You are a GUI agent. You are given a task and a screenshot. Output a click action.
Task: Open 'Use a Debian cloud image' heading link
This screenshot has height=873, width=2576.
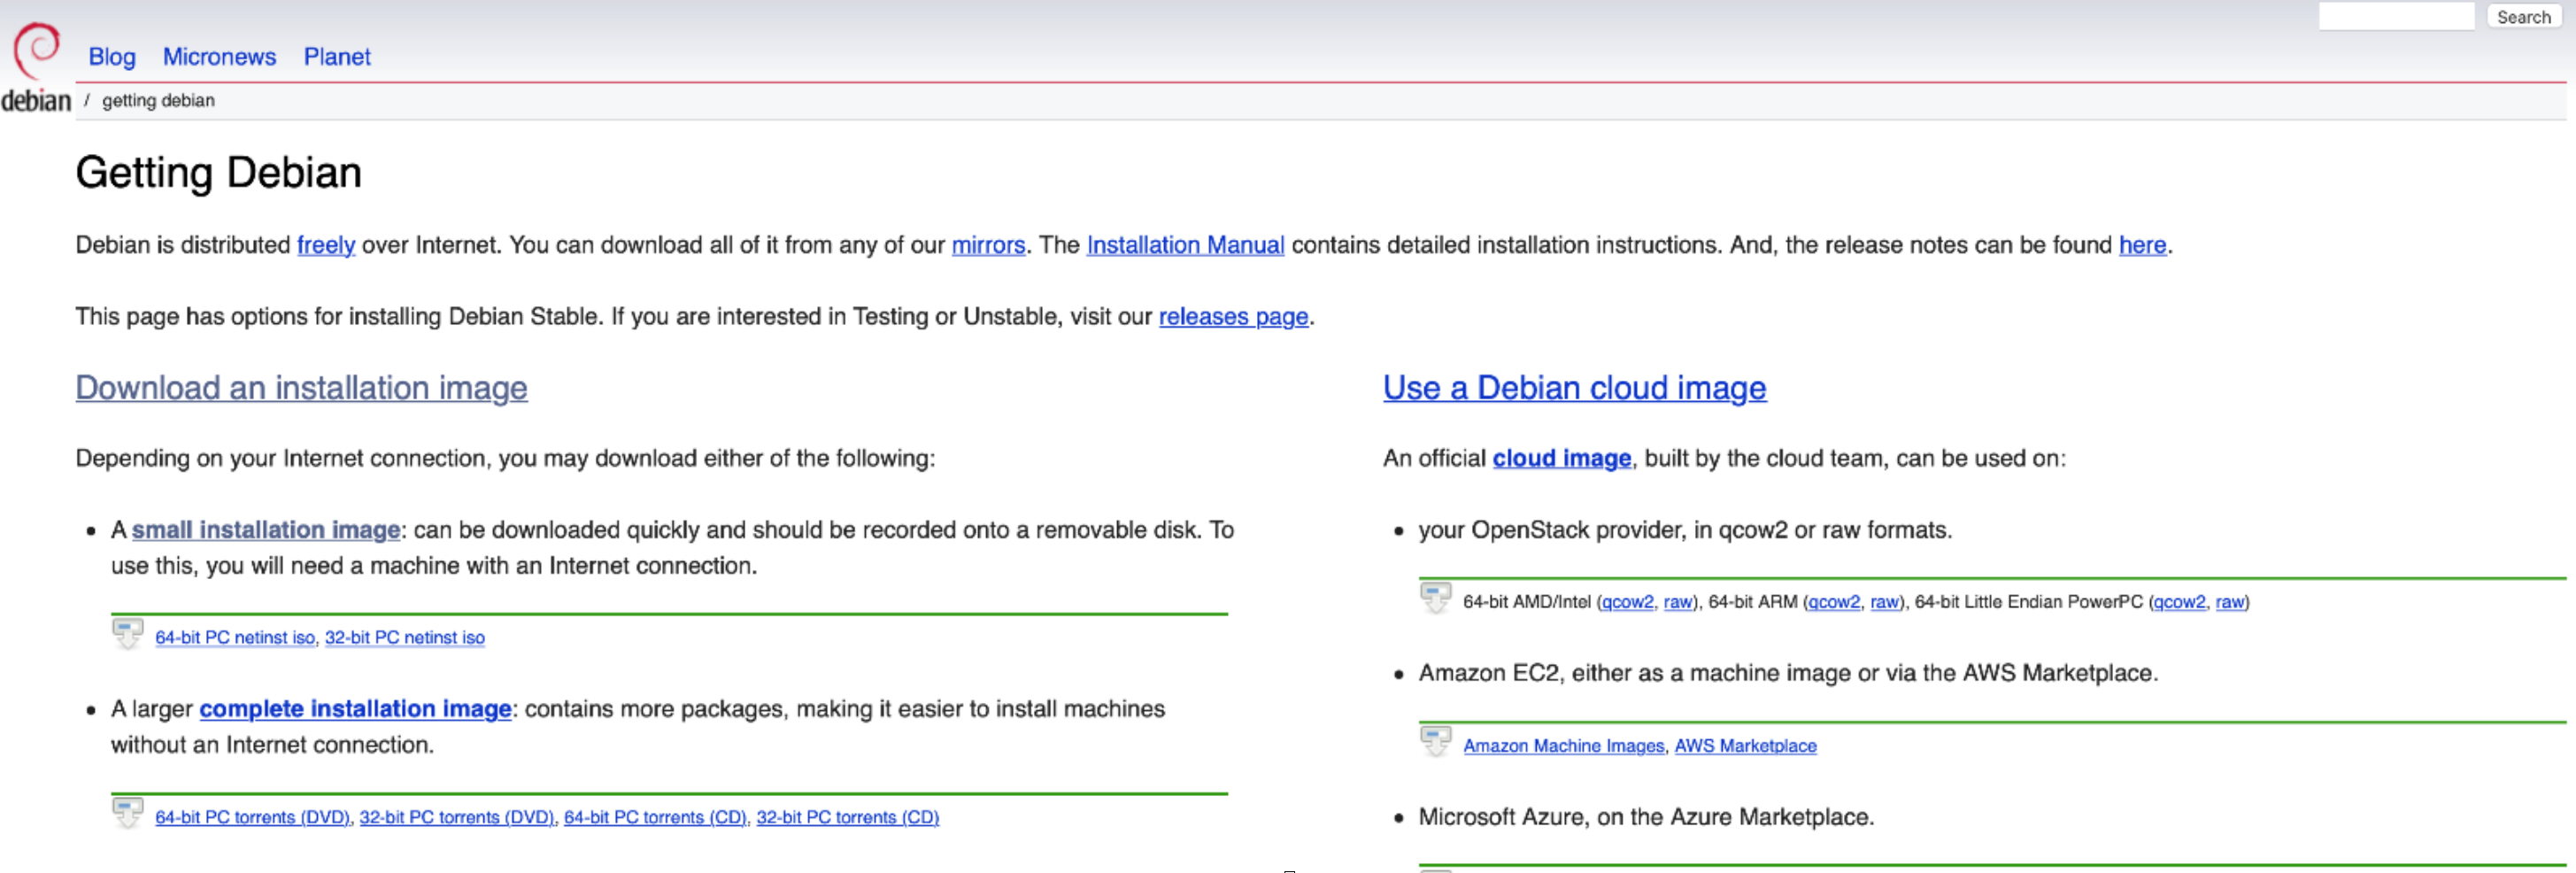click(x=1574, y=388)
